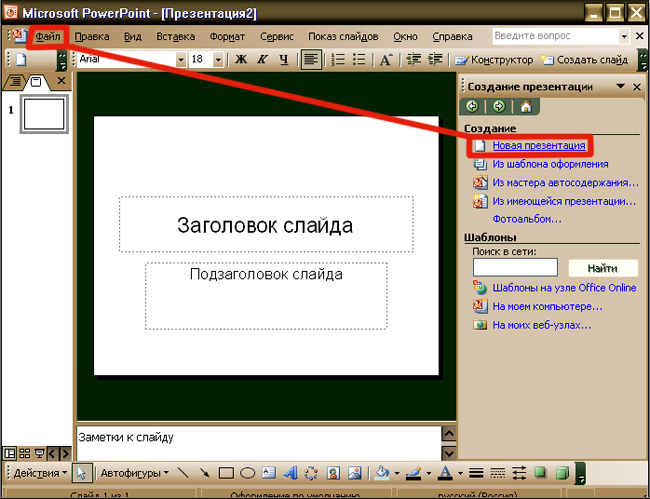This screenshot has height=499, width=650.
Task: Open the Справка menu
Action: [x=452, y=36]
